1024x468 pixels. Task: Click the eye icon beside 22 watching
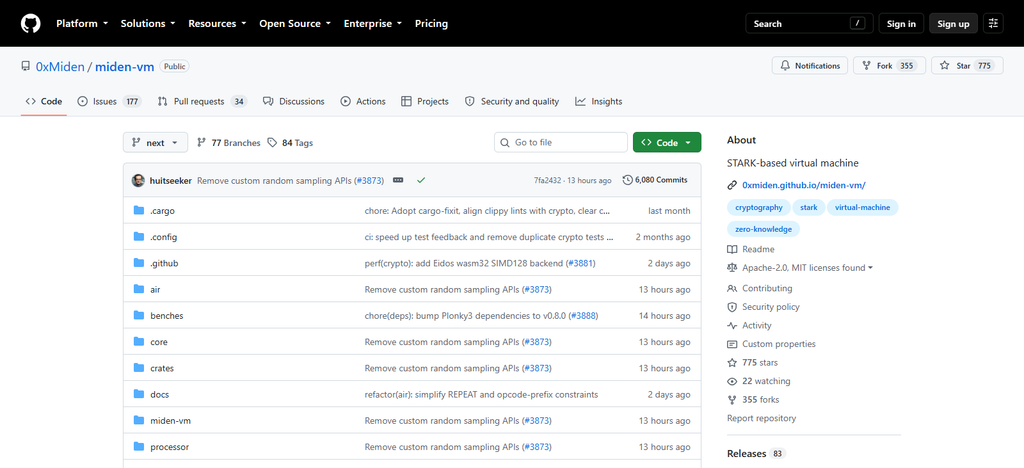pyautogui.click(x=731, y=381)
